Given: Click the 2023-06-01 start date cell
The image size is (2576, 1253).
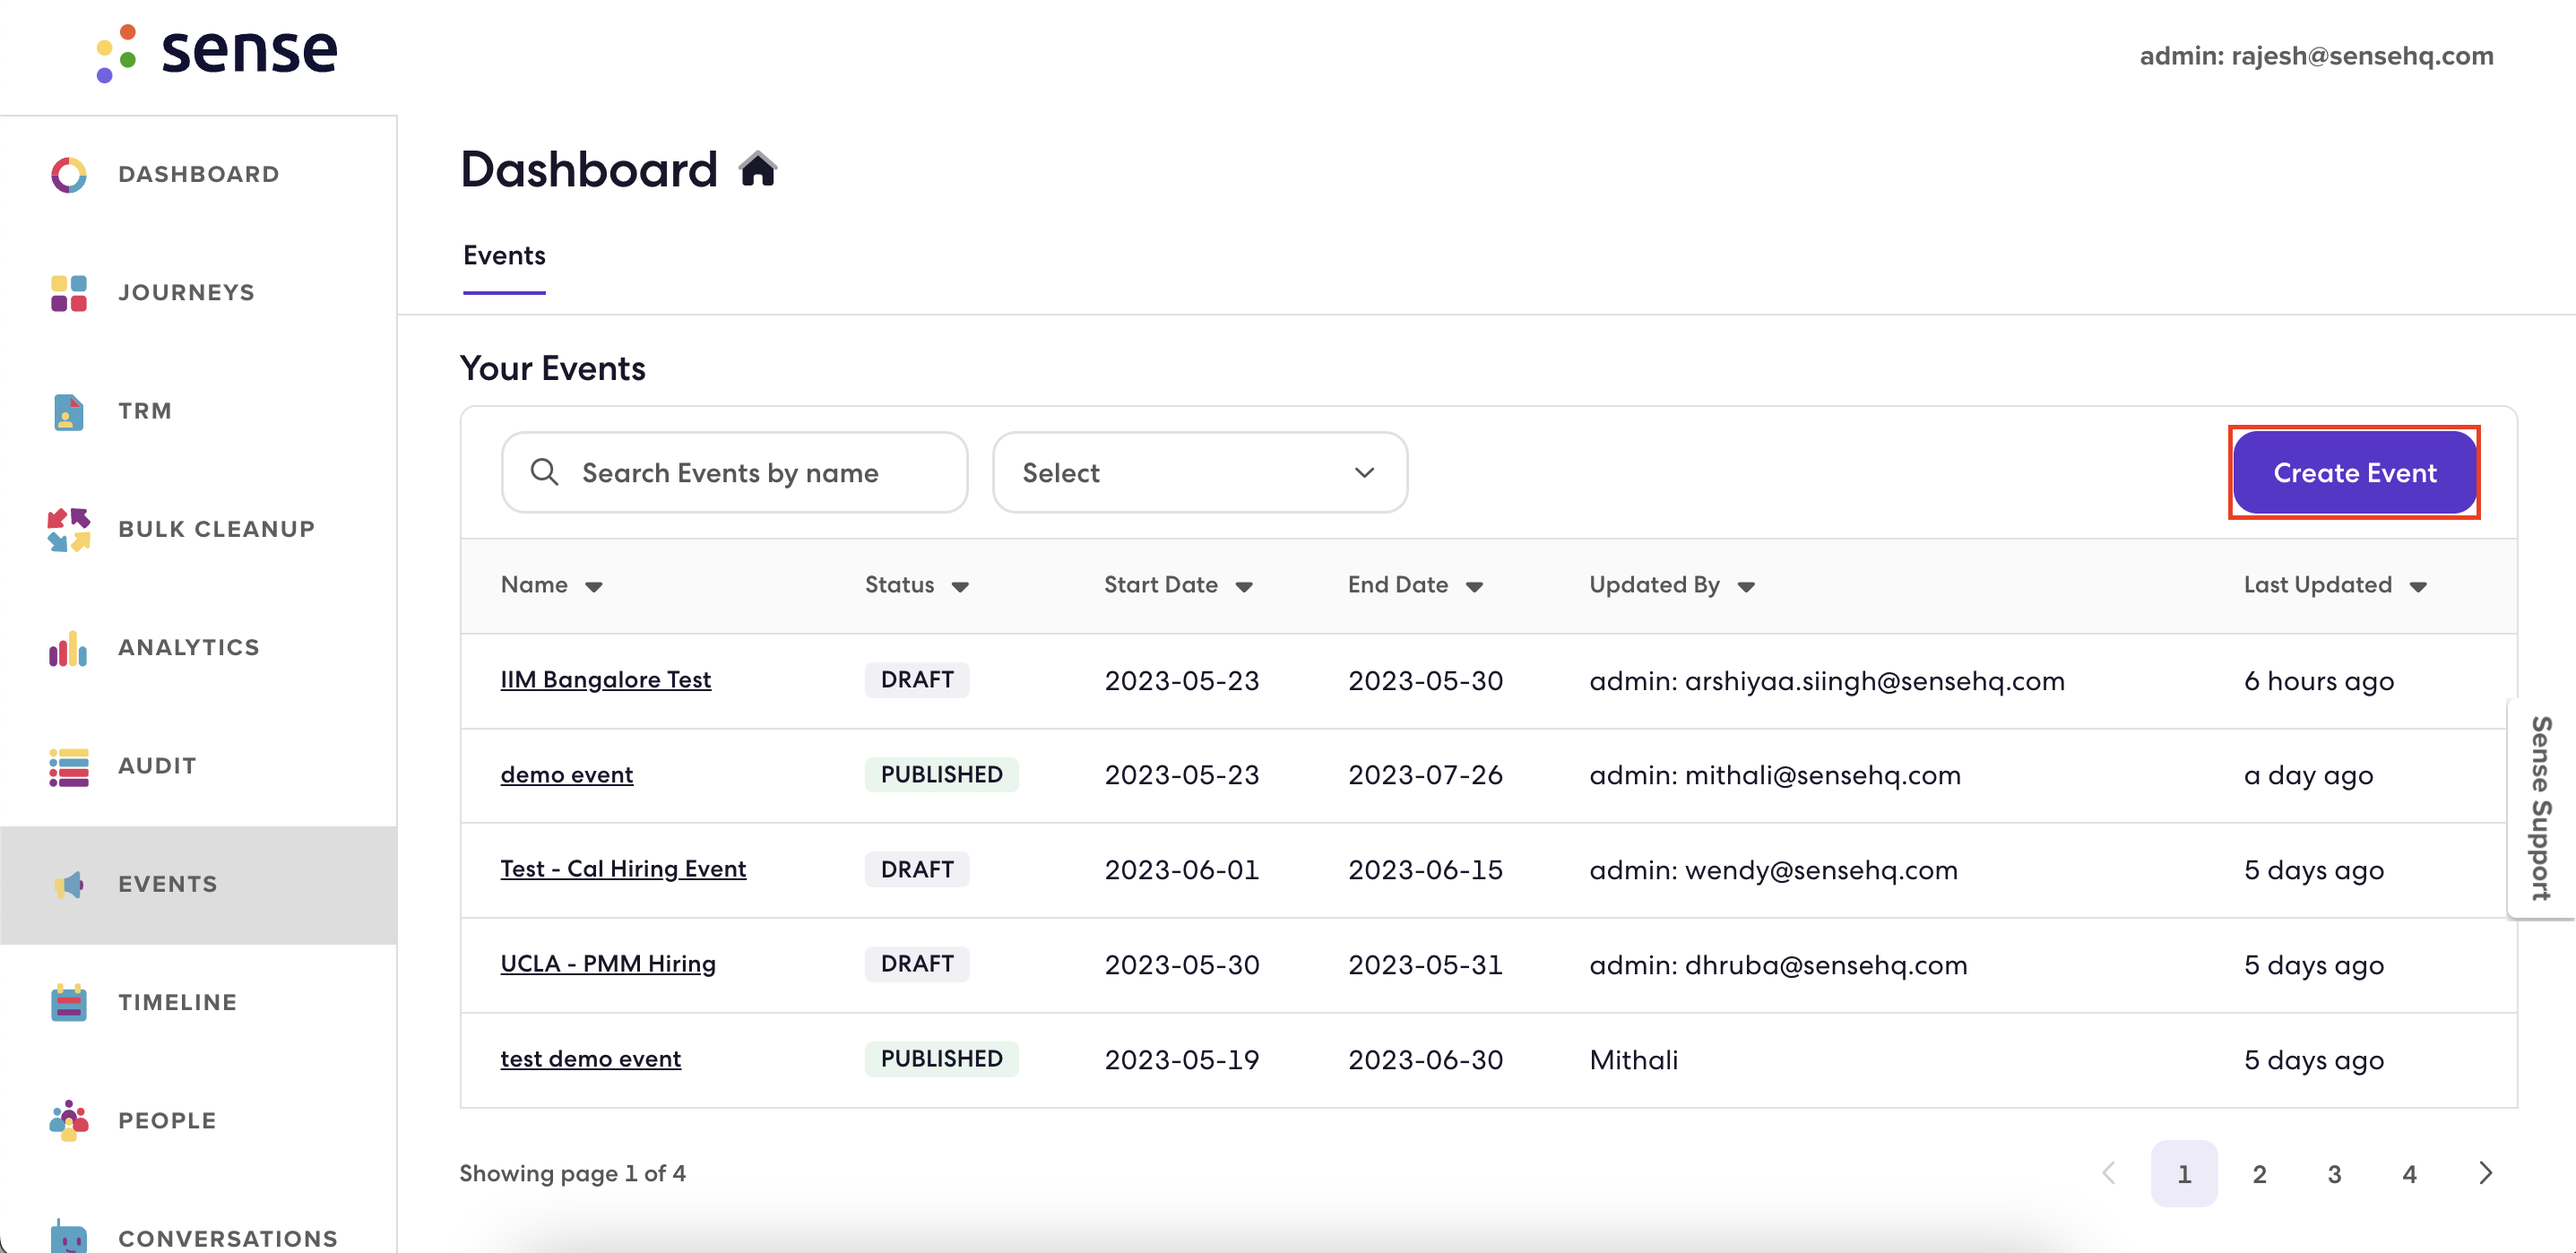Looking at the screenshot, I should pyautogui.click(x=1181, y=870).
